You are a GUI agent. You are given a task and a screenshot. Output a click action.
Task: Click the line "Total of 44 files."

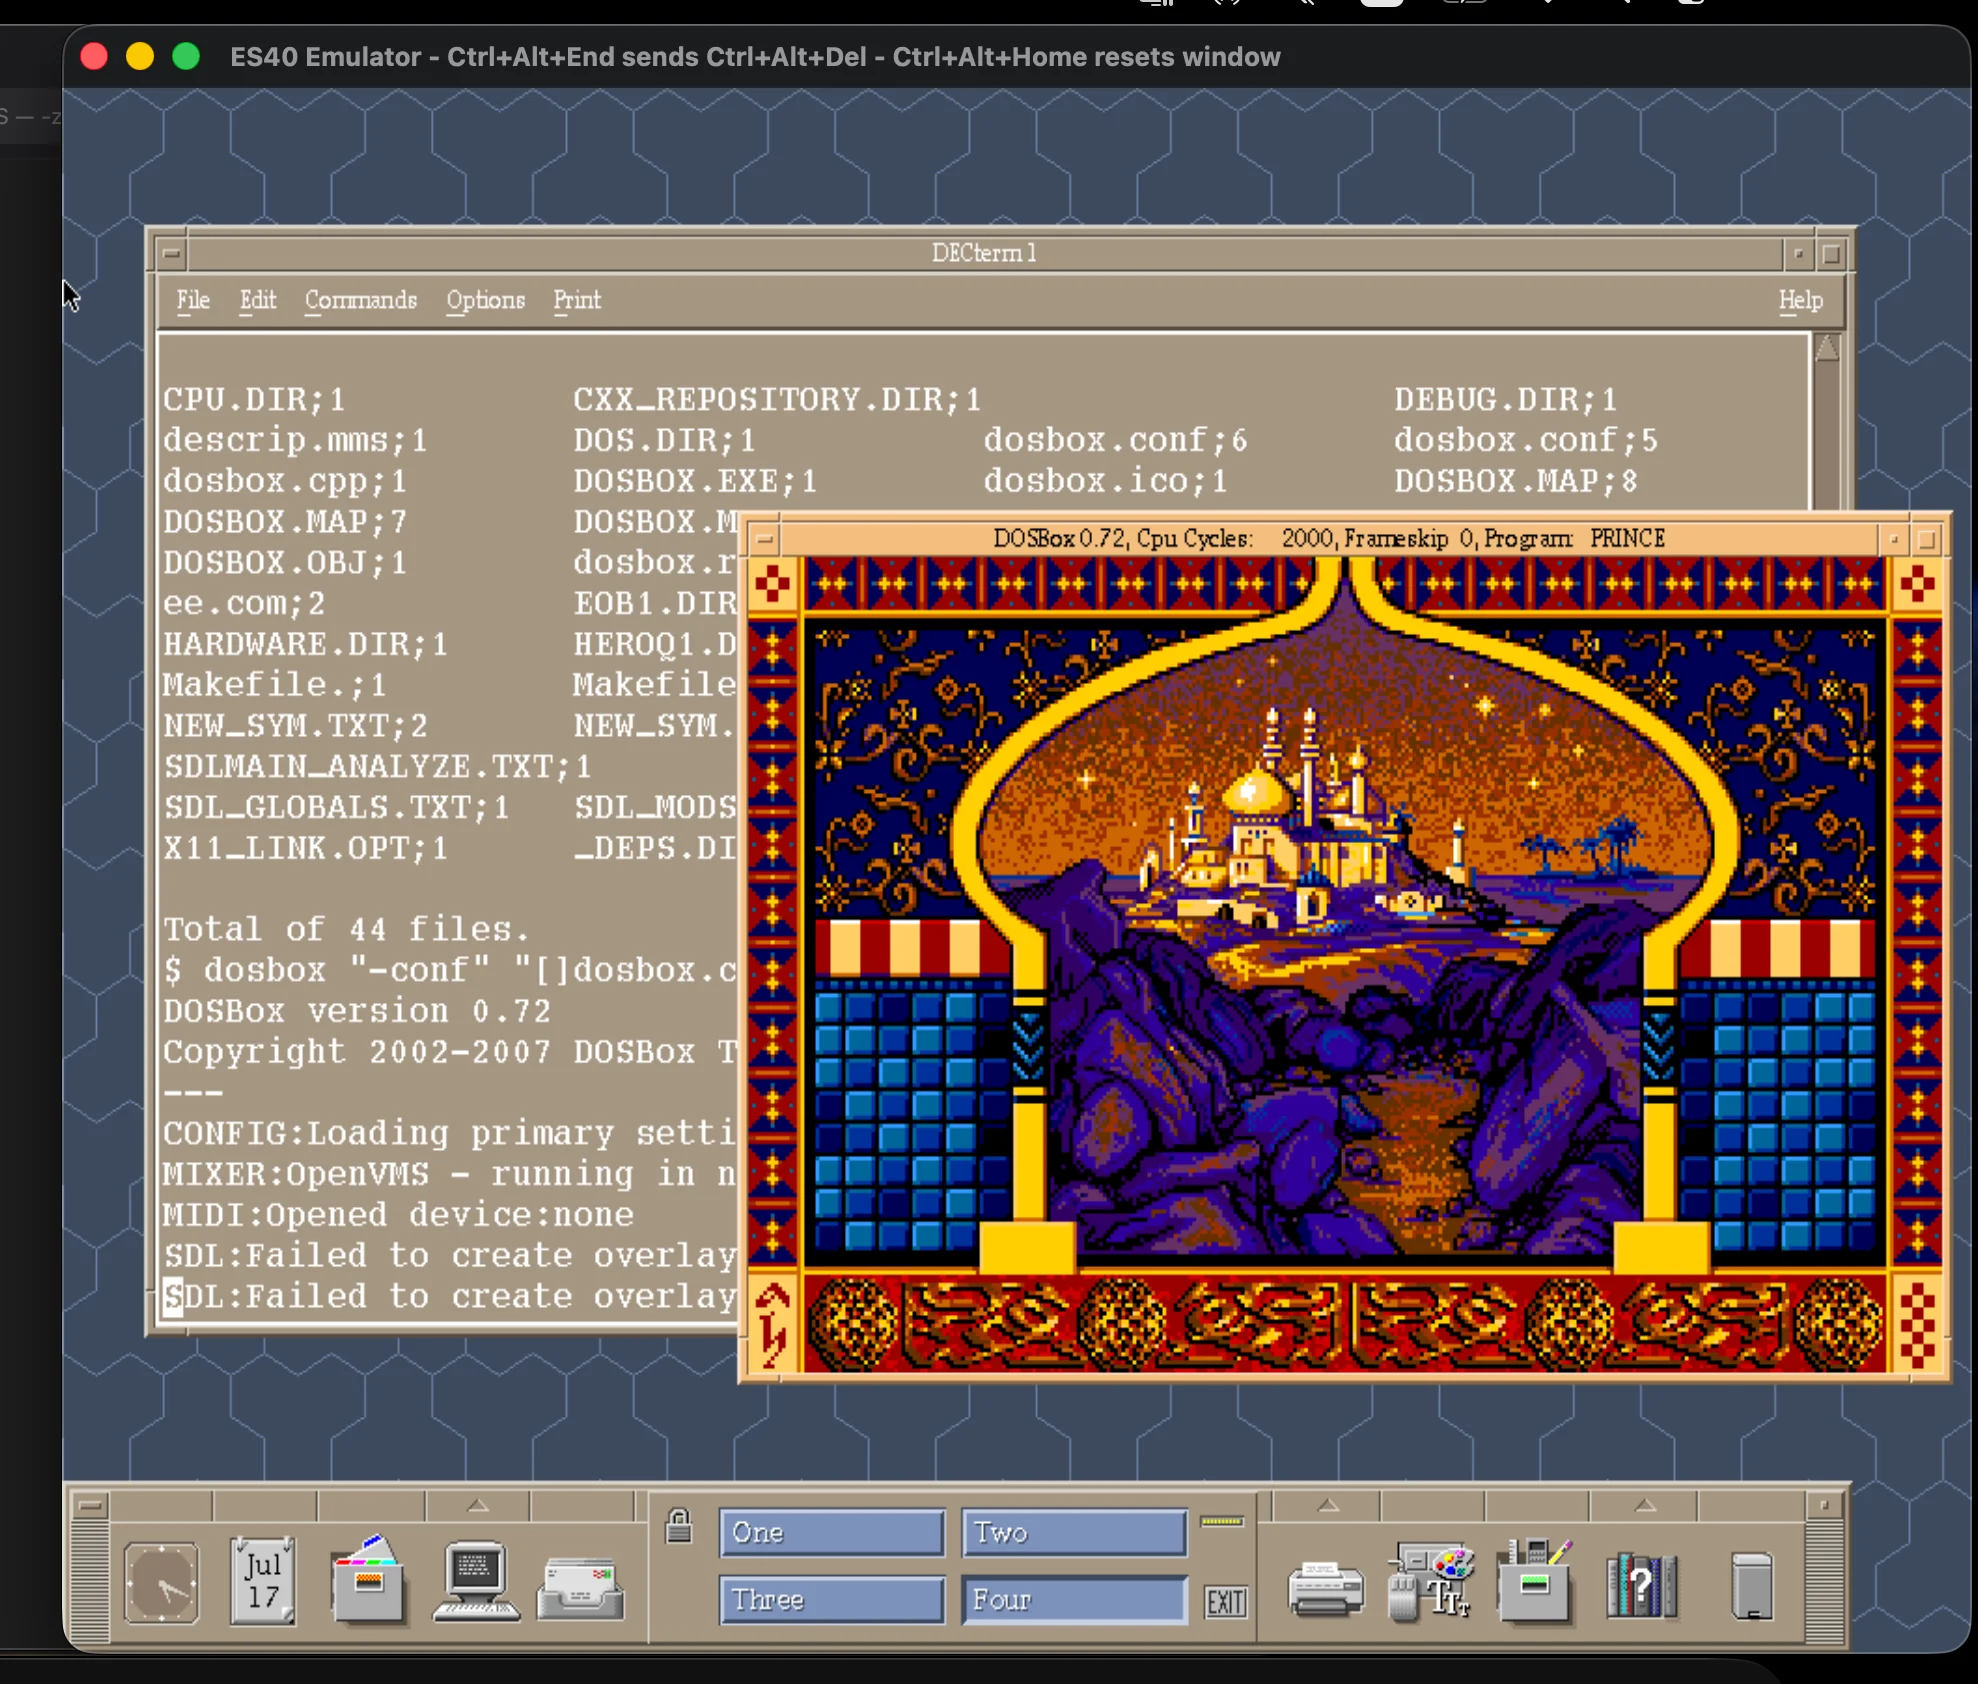(347, 930)
